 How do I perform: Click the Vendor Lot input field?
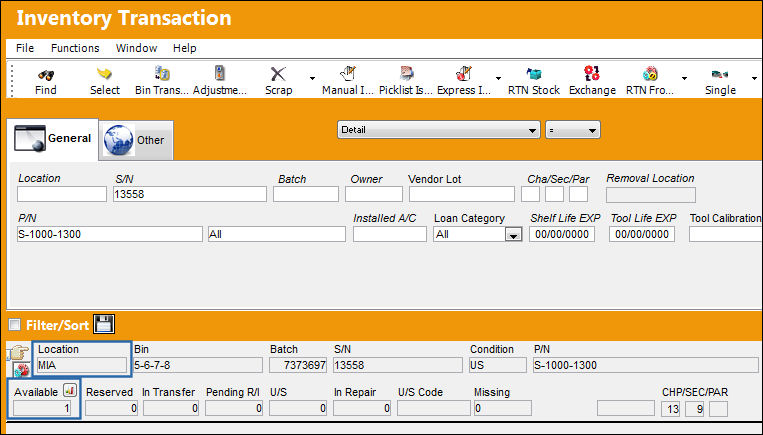tap(462, 194)
